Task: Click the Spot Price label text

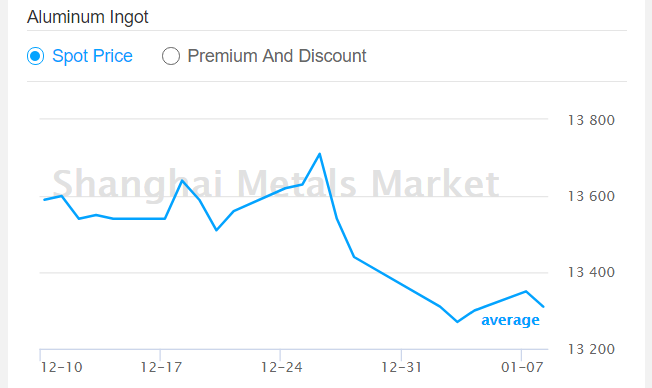Action: [x=92, y=56]
